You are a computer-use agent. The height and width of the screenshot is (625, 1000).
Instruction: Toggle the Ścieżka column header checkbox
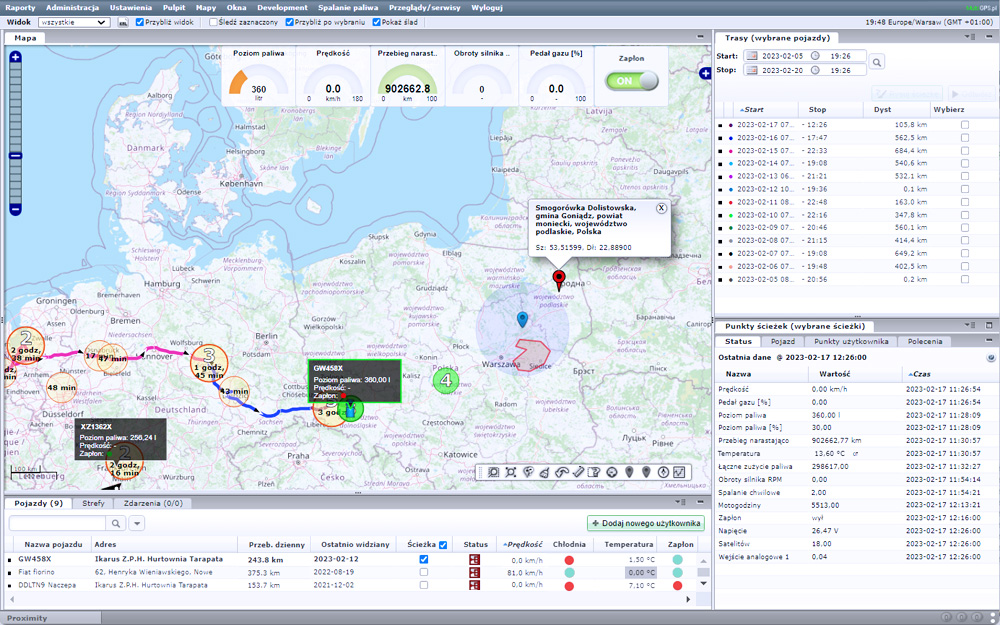click(443, 545)
